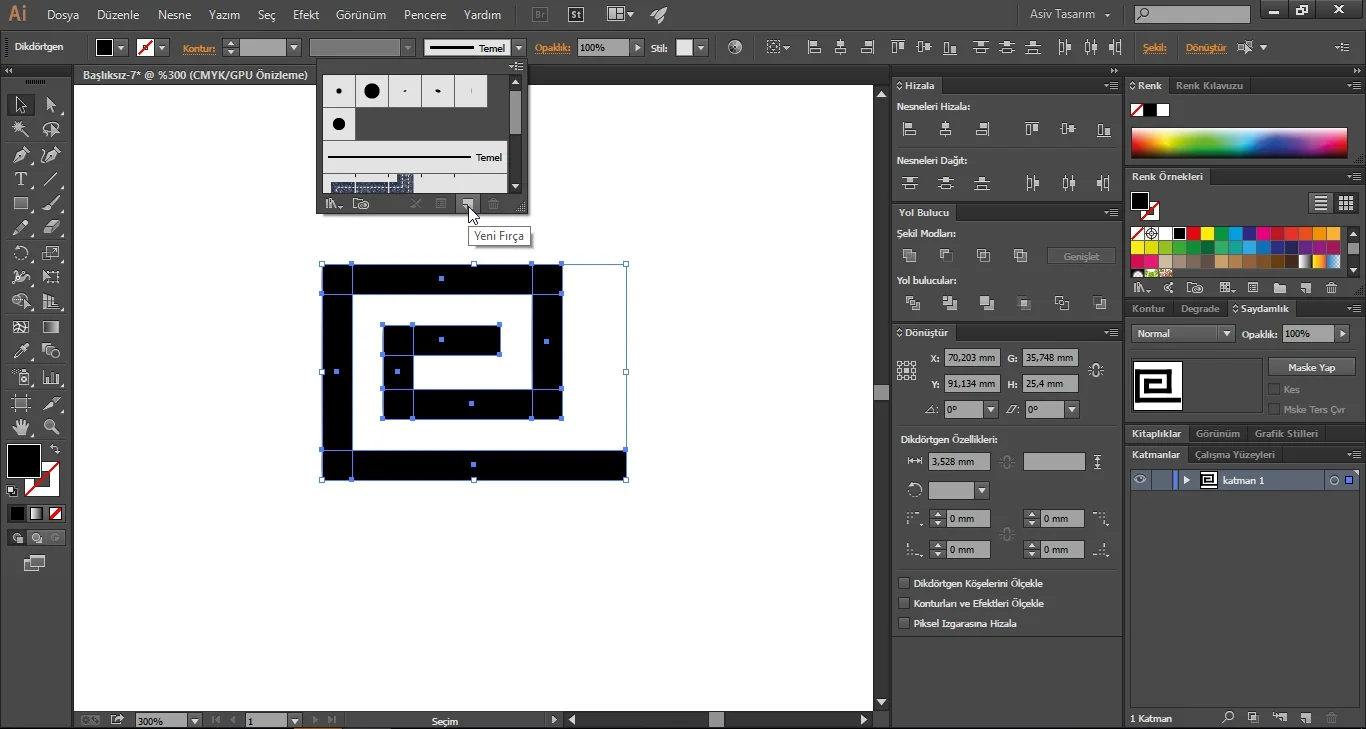Open the Temel brush definition dropdown
The height and width of the screenshot is (729, 1366).
pyautogui.click(x=518, y=48)
